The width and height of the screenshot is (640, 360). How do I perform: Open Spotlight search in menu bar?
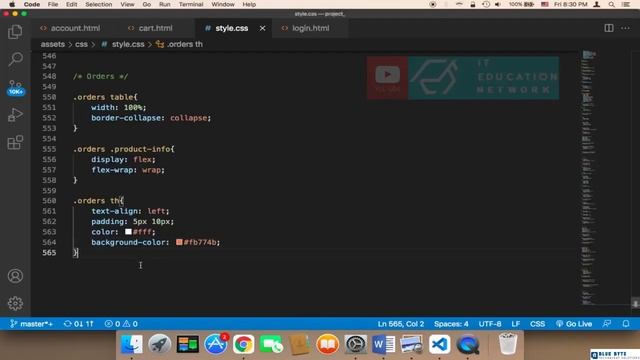coord(611,4)
